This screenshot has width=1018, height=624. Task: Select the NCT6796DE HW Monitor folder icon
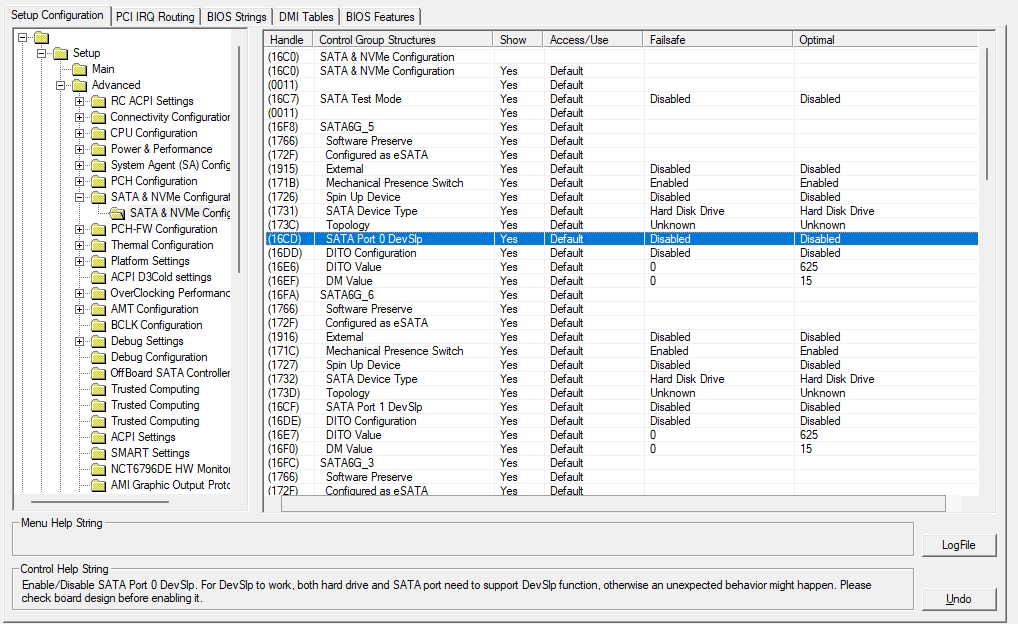click(99, 469)
